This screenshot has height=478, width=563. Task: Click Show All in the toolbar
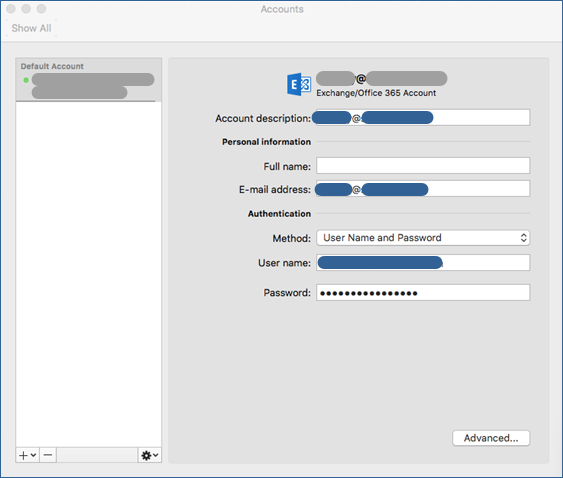[x=31, y=28]
